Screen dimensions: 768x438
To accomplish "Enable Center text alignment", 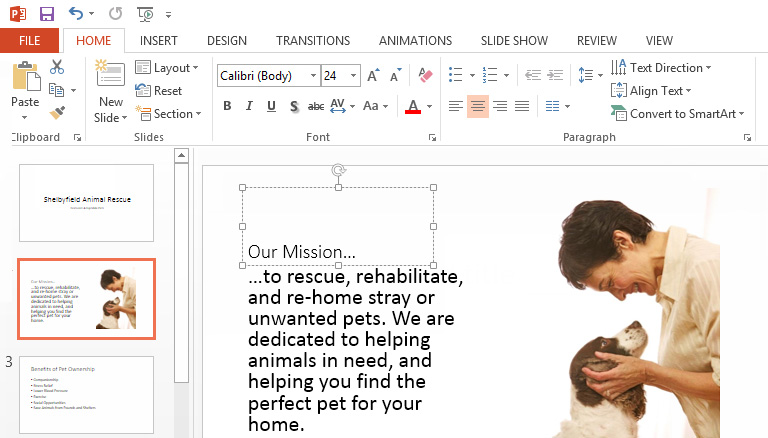I will [478, 106].
